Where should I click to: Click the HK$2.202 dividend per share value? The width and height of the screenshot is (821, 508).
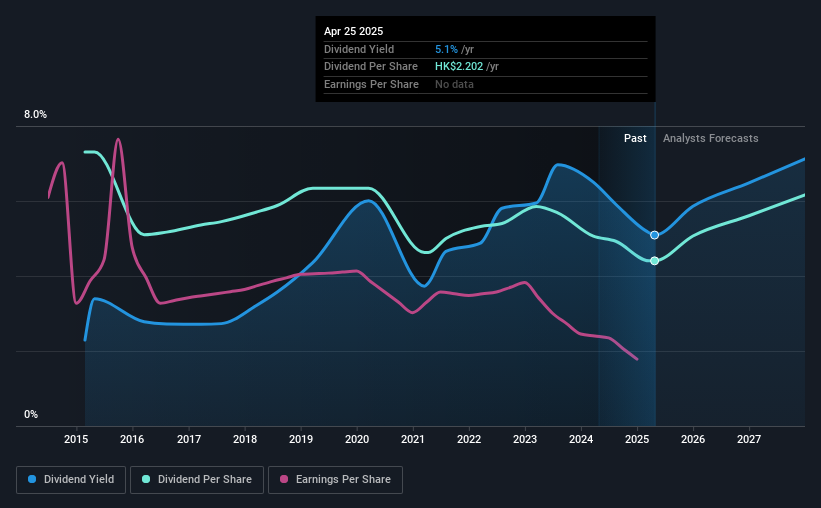[459, 67]
